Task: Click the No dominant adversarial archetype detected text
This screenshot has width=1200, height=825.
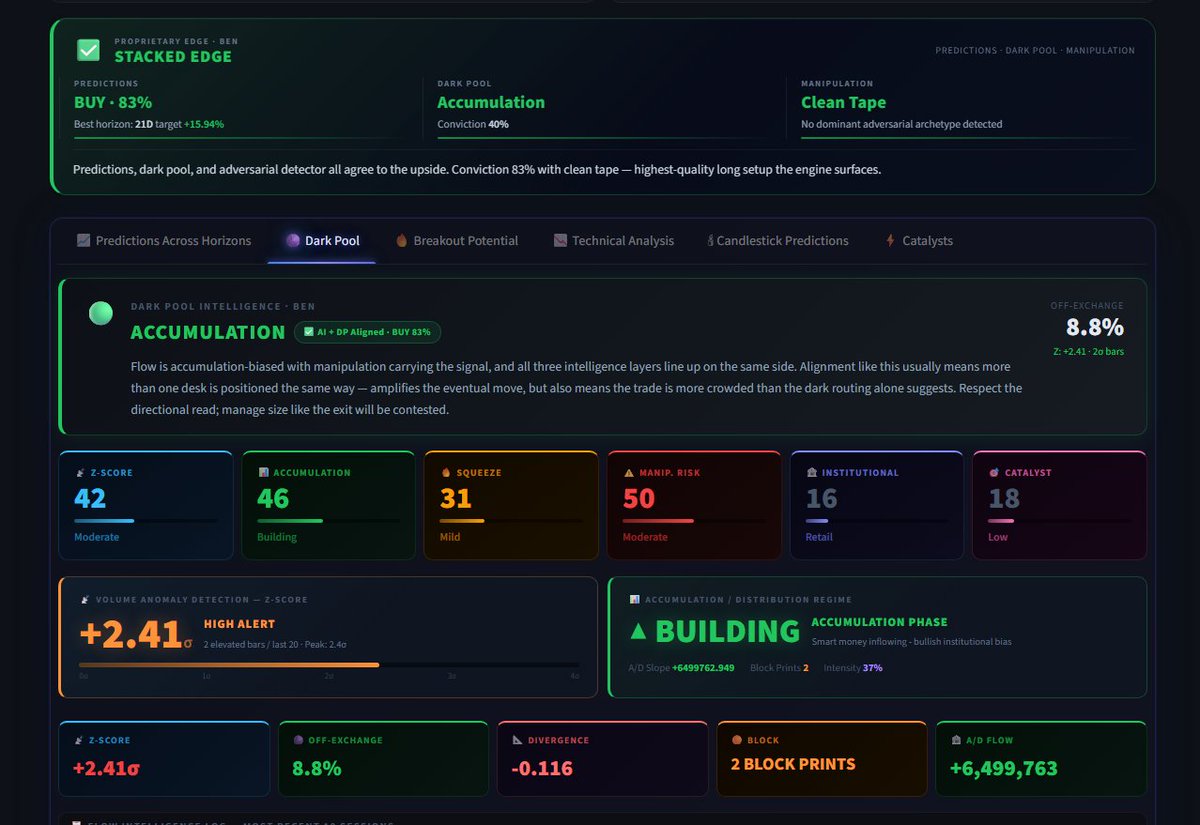Action: coord(901,124)
